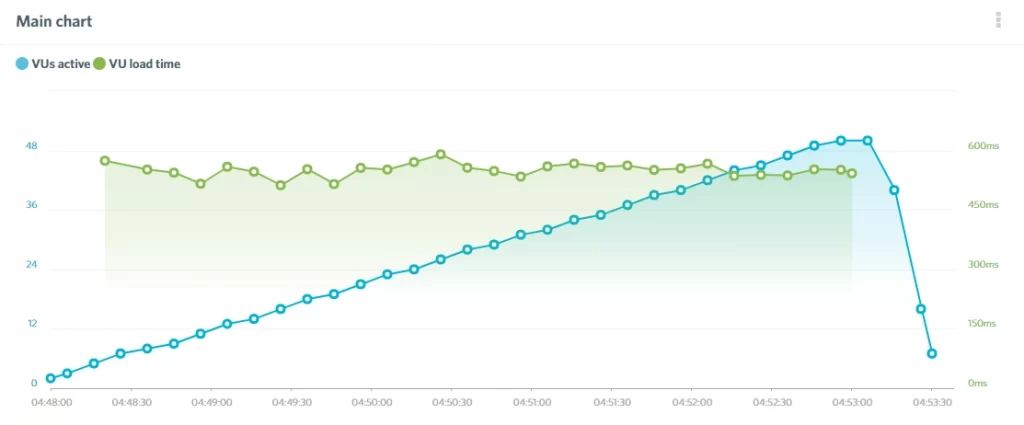Image resolution: width=1024 pixels, height=425 pixels.
Task: Click the green VU load time legend dot
Action: click(99, 64)
